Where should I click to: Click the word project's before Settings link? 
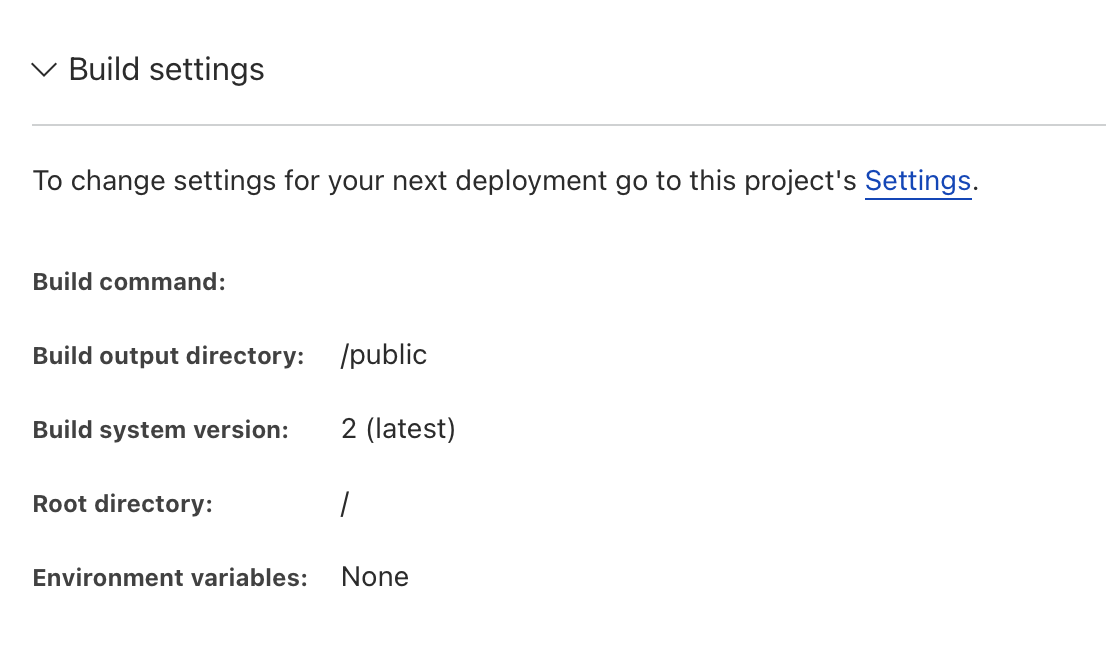pos(803,181)
